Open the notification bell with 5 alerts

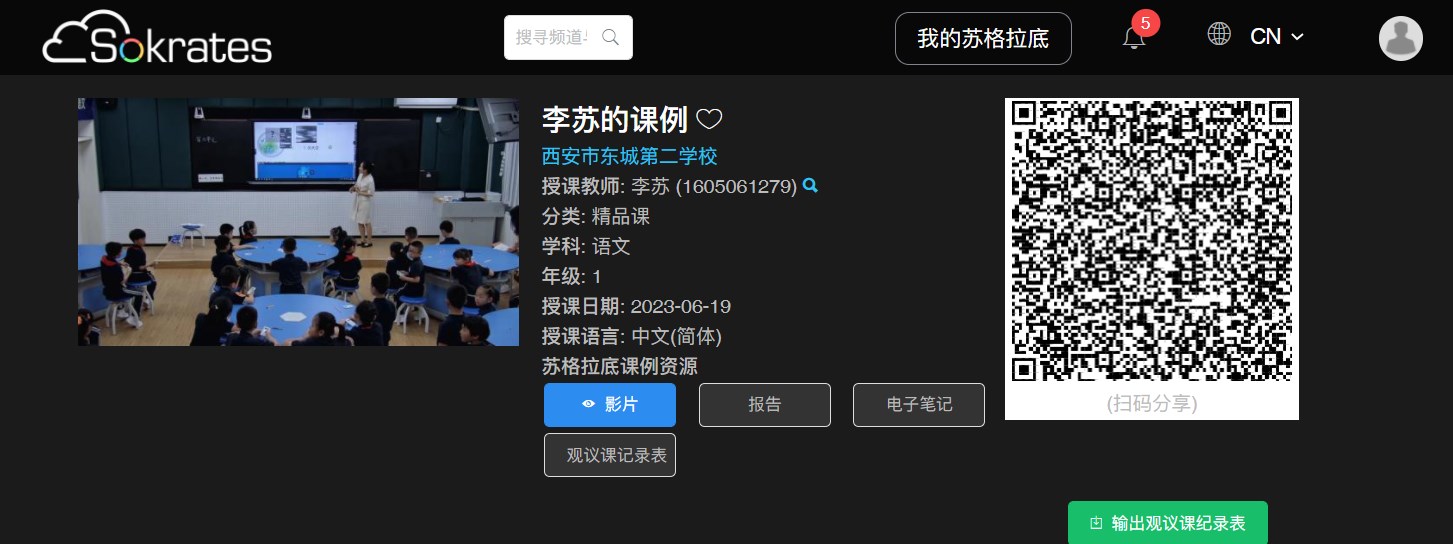point(1134,38)
